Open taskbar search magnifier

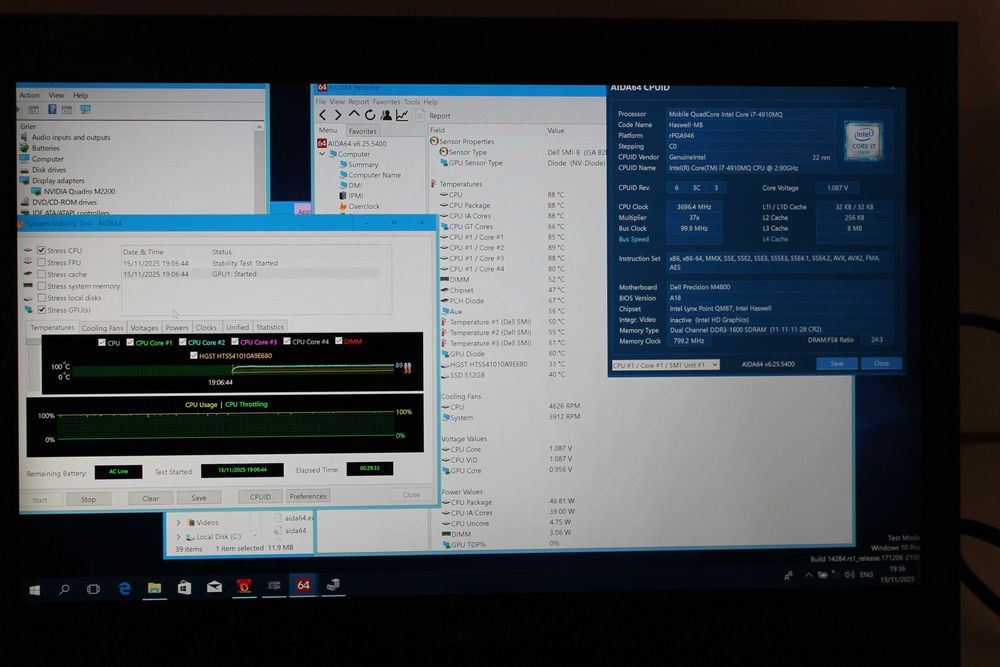(64, 590)
